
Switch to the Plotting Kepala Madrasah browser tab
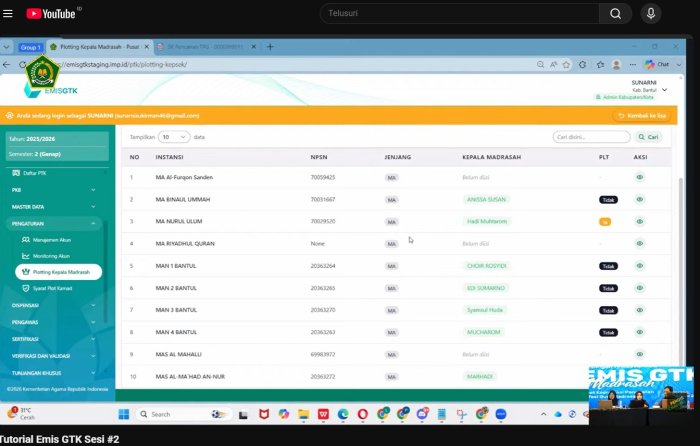coord(99,47)
